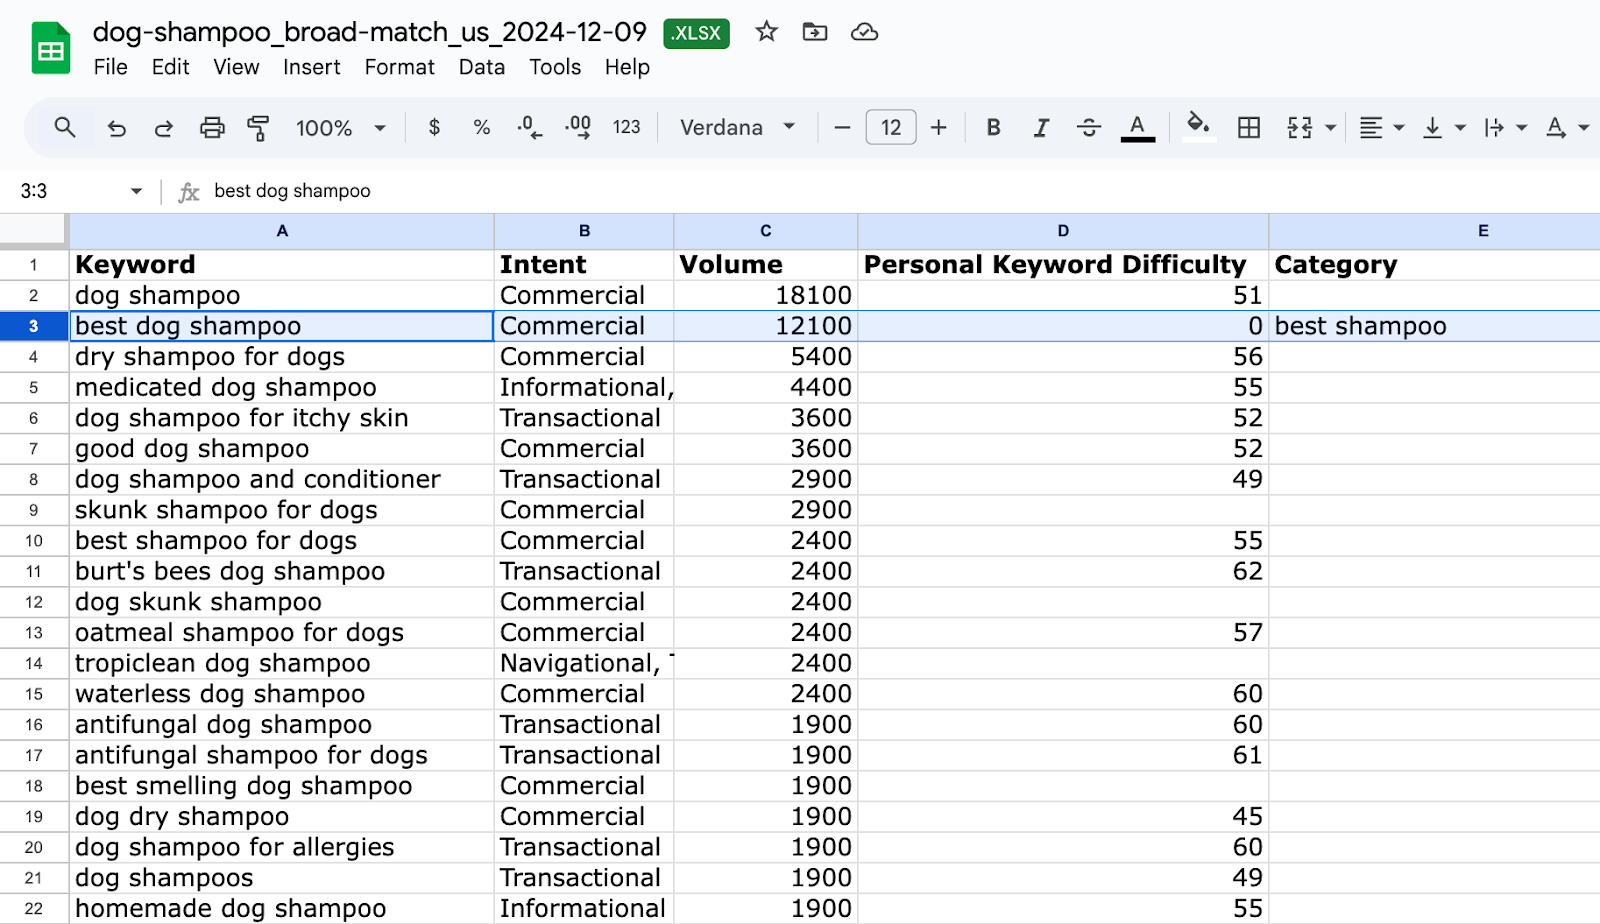Open the Format menu
This screenshot has width=1600, height=924.
(x=399, y=67)
